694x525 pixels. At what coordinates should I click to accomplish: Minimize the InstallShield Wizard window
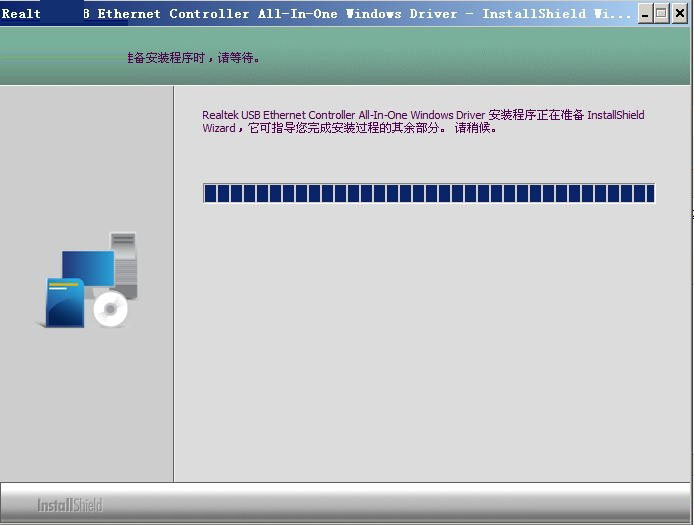(x=645, y=14)
